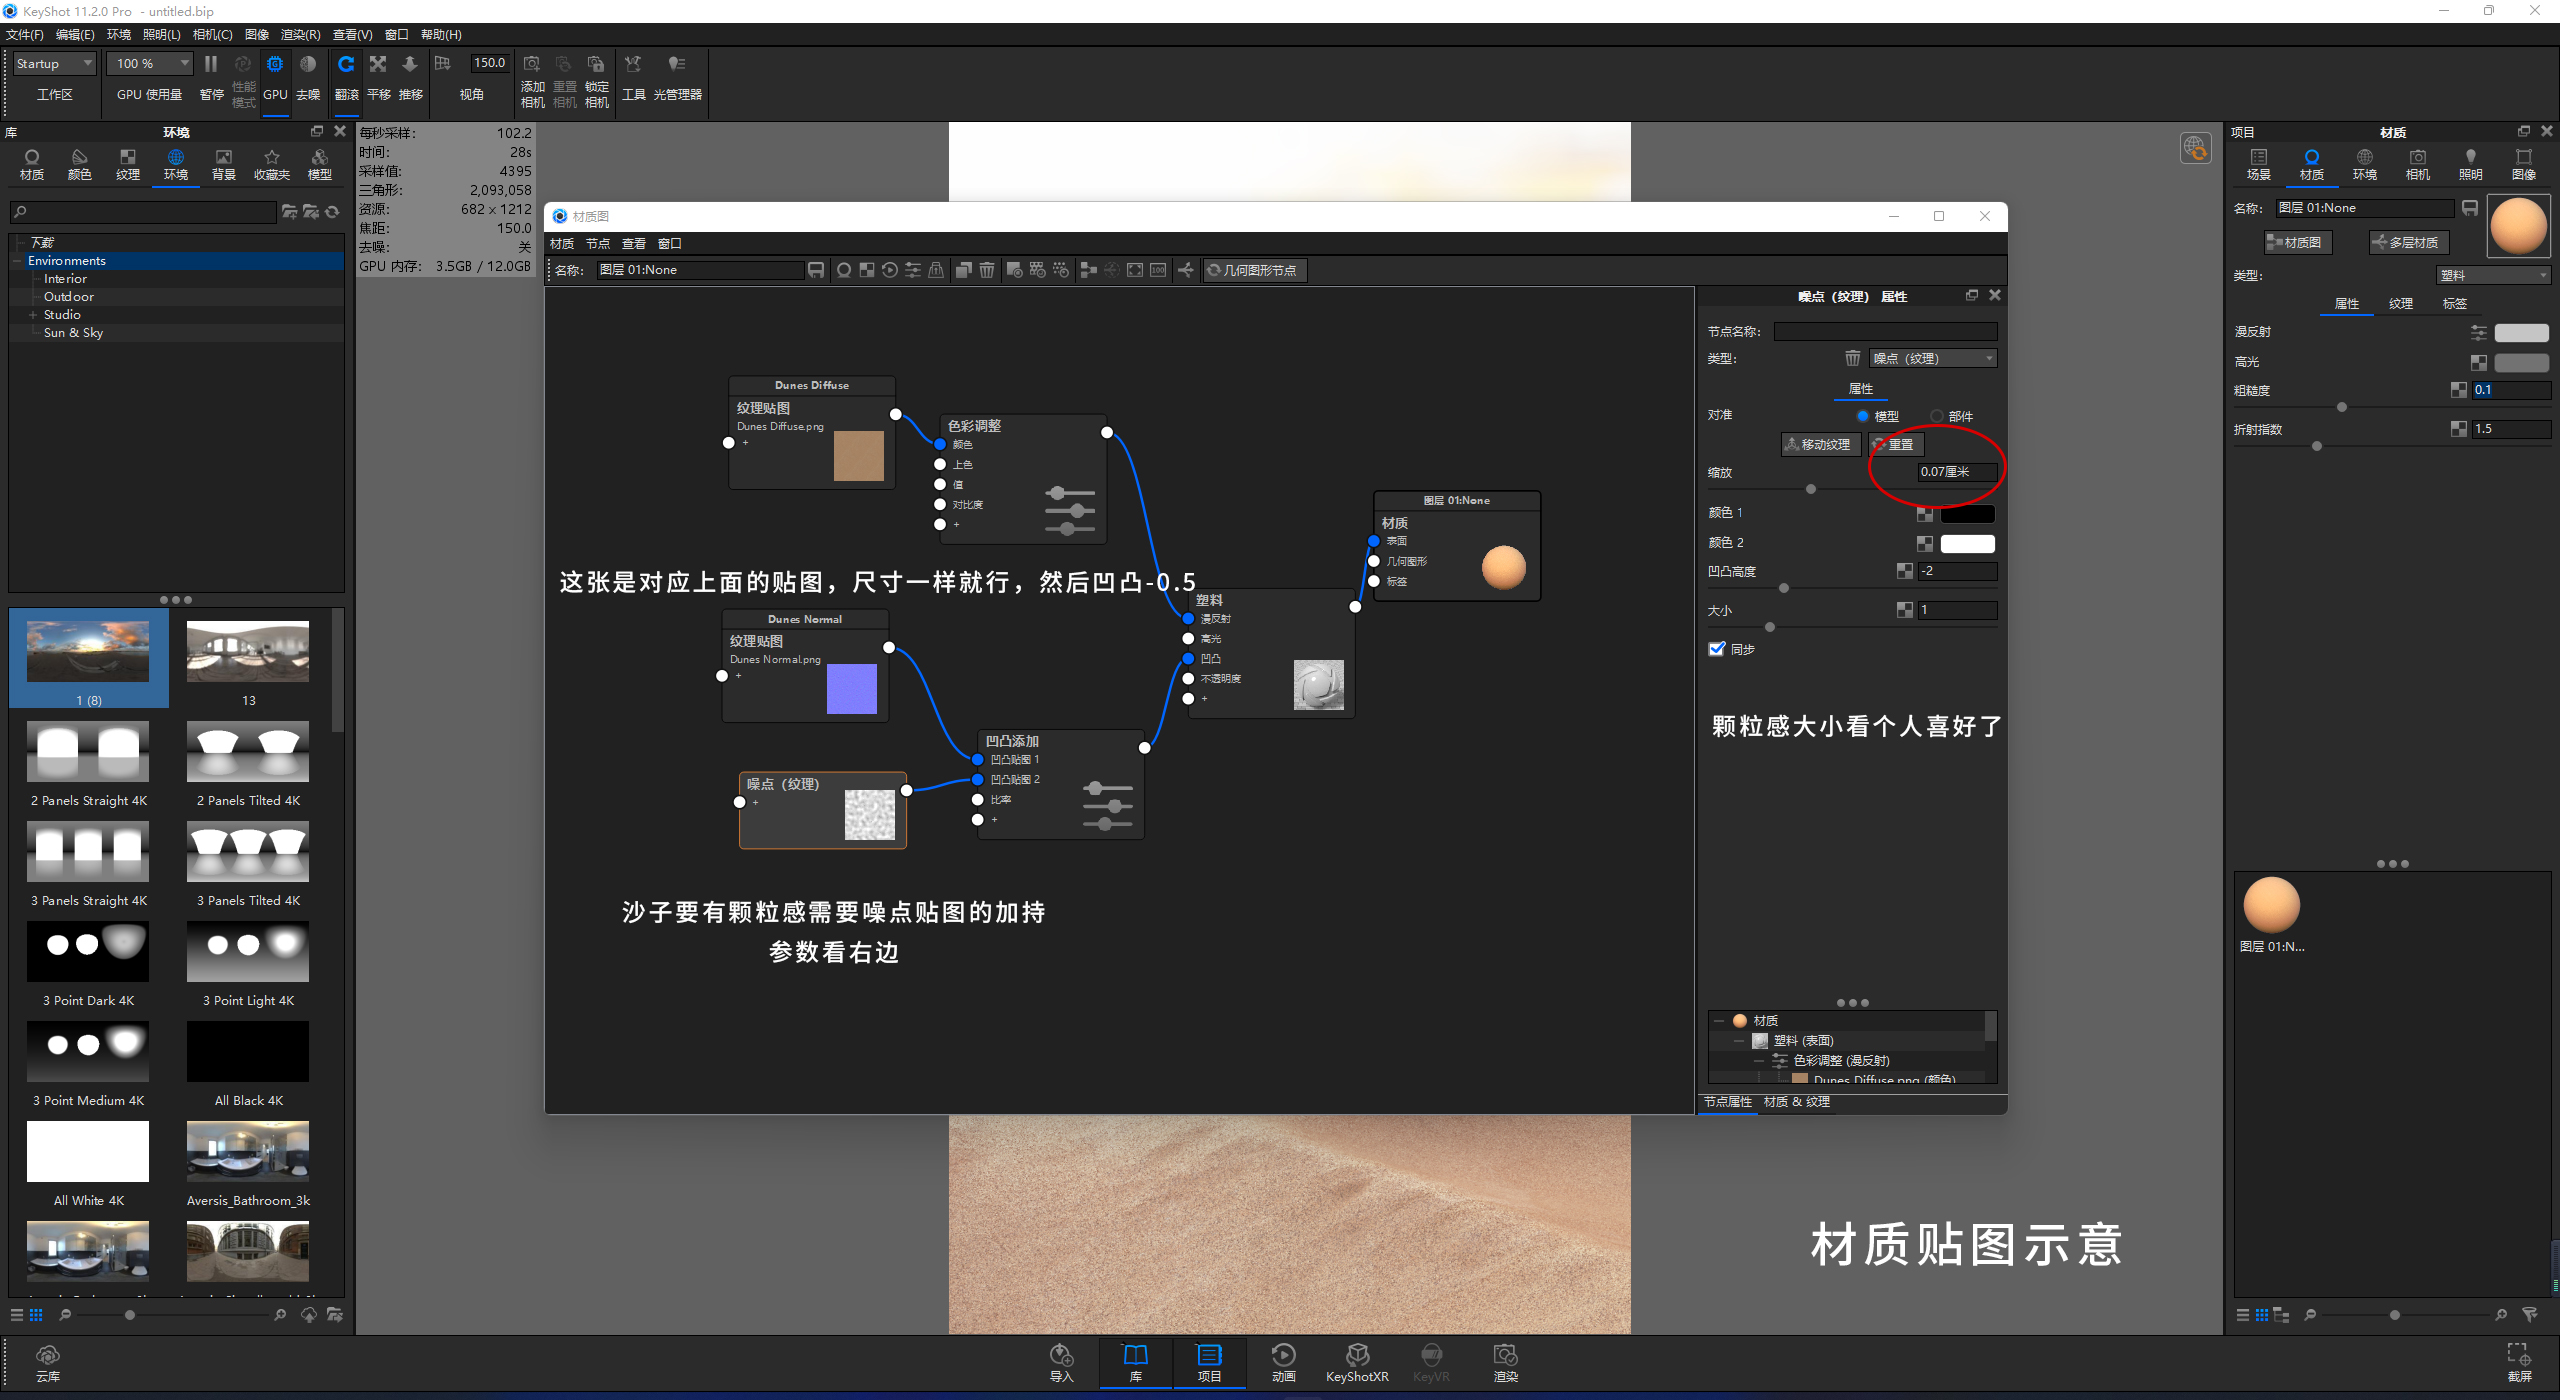Click the Color 2 (颜色 2) white swatch
This screenshot has width=2560, height=1400.
tap(1967, 544)
